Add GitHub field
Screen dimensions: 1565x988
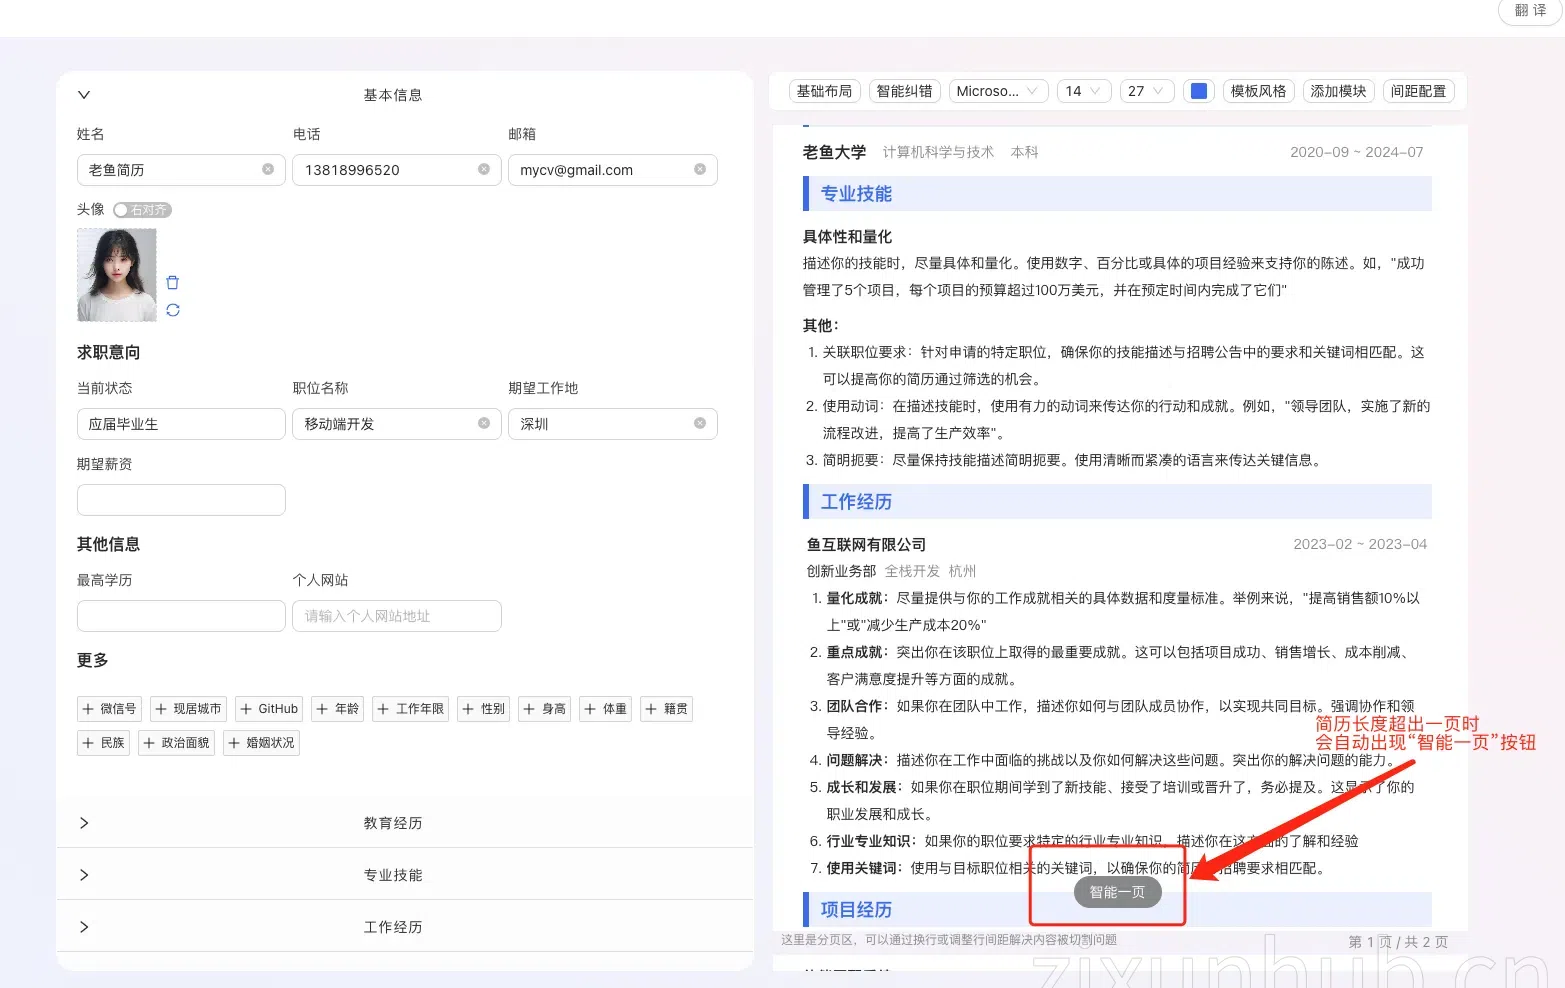(269, 709)
